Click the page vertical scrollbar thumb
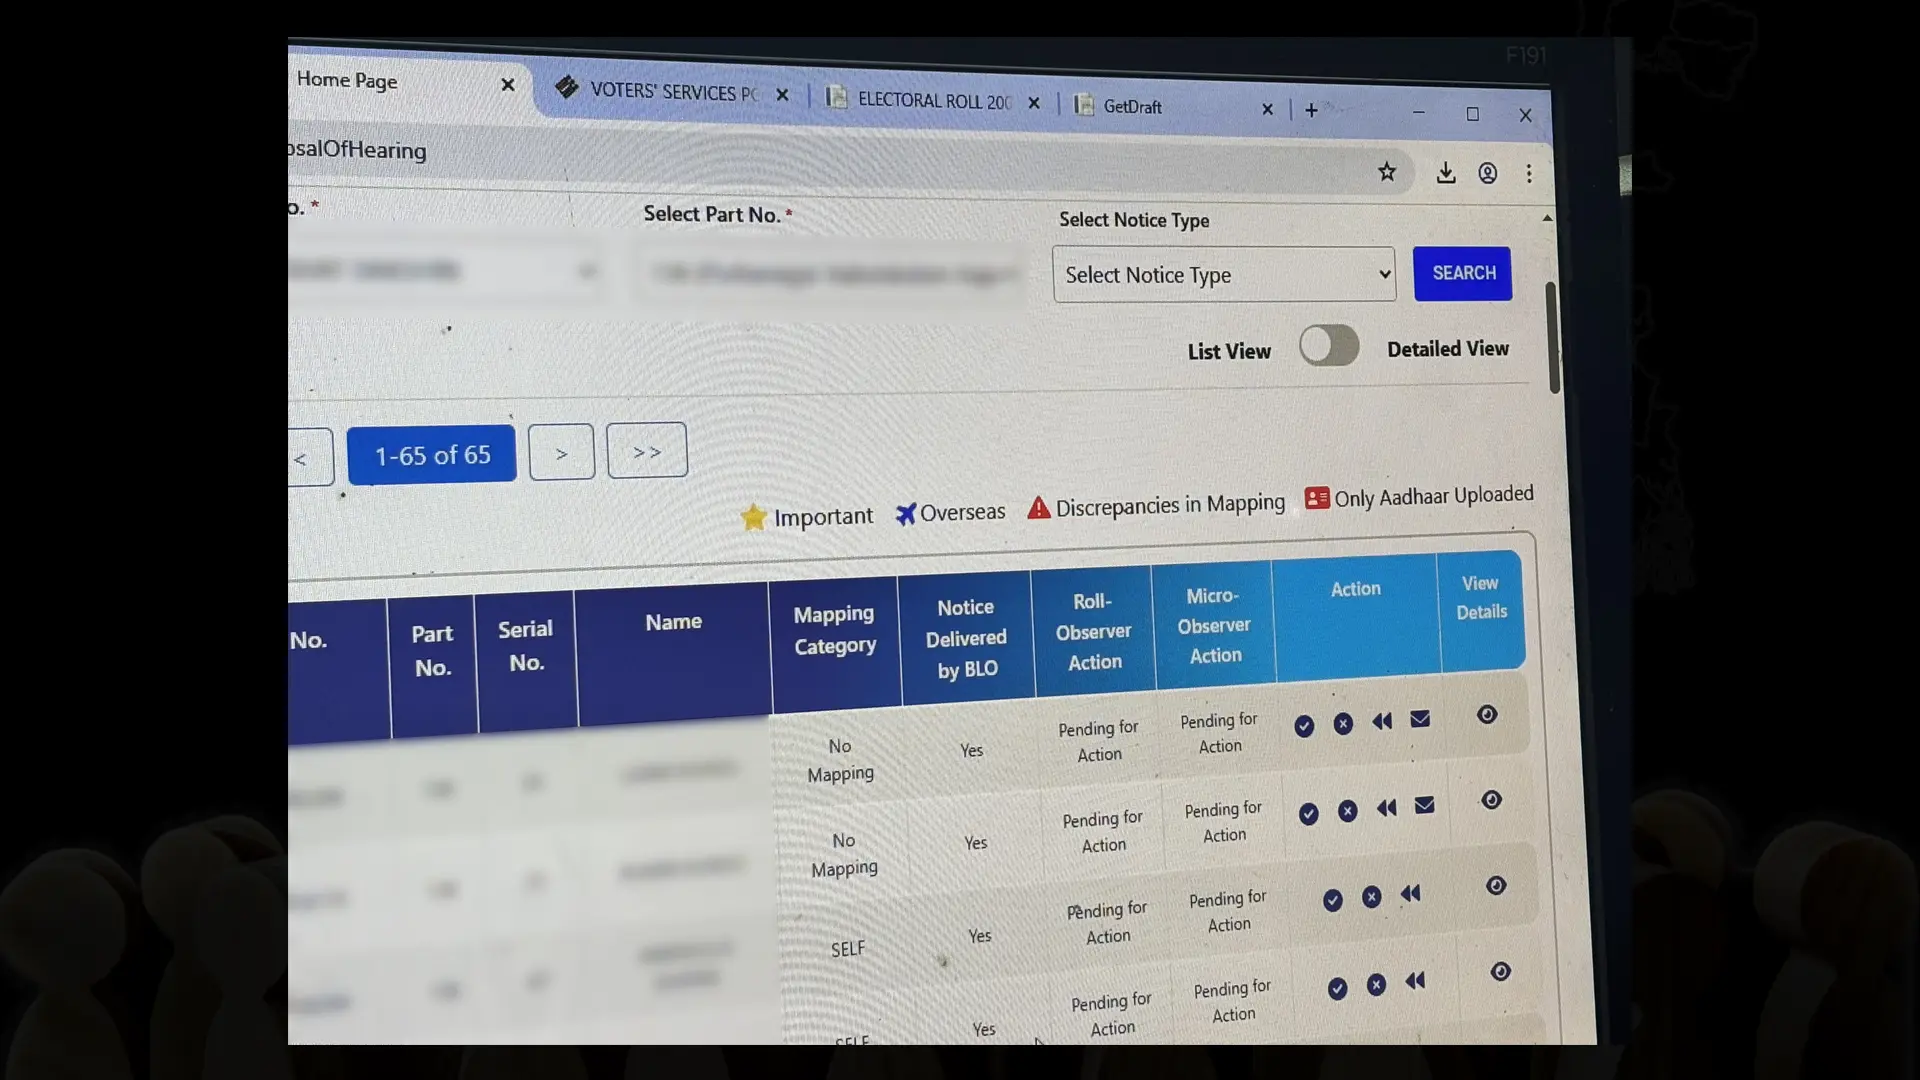The height and width of the screenshot is (1080, 1920). [1552, 336]
